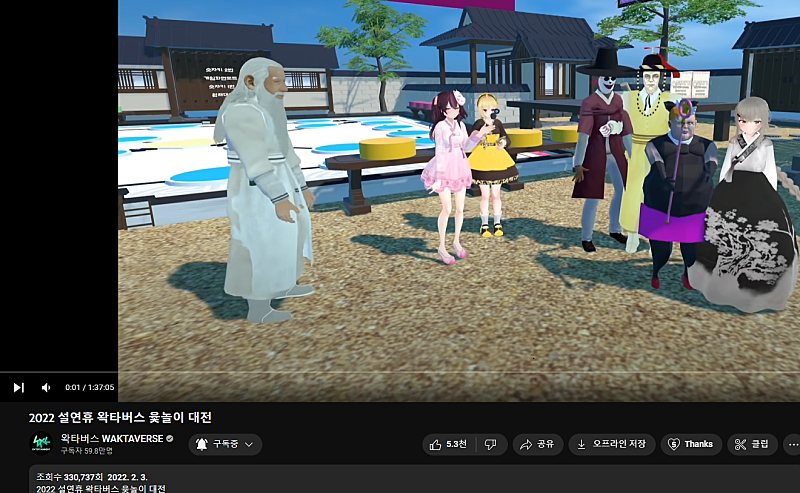
Task: Create a clip with 클립 button
Action: (752, 444)
